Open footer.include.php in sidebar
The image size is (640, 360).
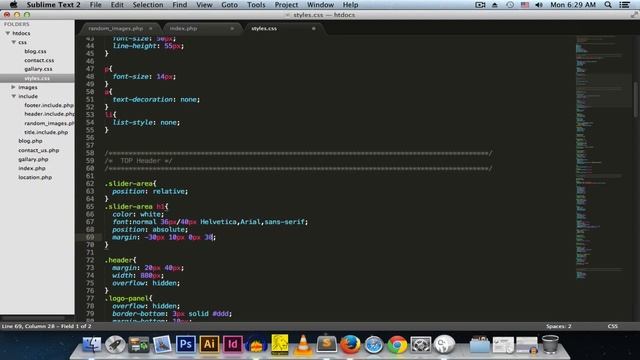pos(49,105)
